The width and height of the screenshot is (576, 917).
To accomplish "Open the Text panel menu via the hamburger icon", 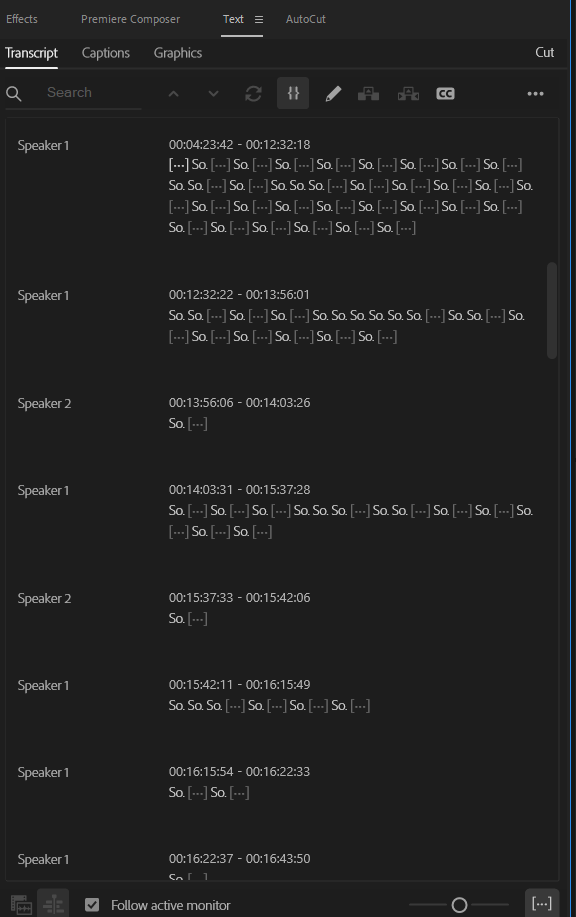I will click(x=258, y=18).
